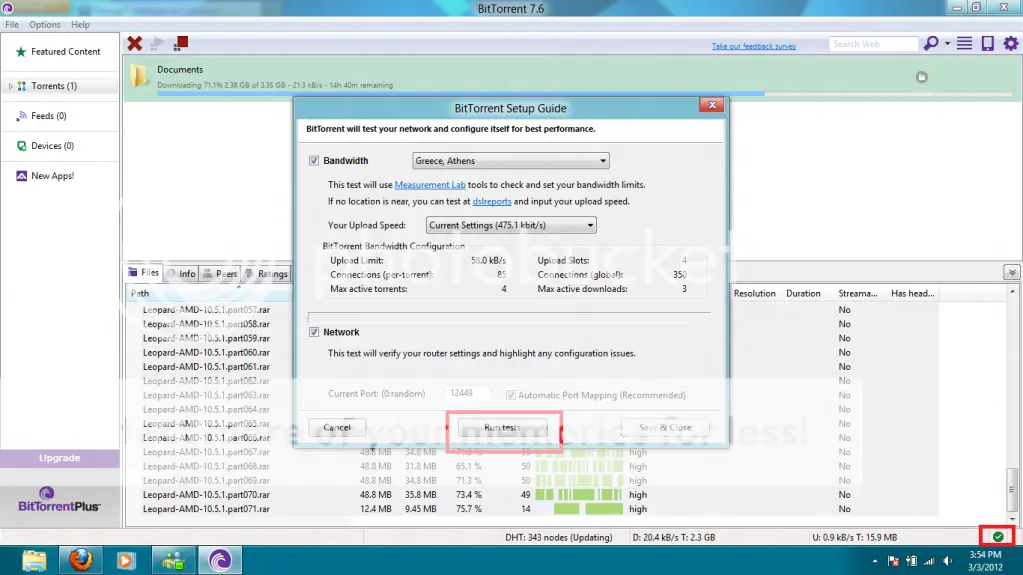
Task: Expand the Torrents tree arrow
Action: tap(10, 86)
